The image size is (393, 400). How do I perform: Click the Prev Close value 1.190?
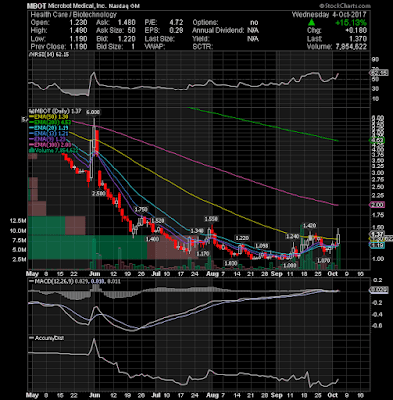pos(78,47)
